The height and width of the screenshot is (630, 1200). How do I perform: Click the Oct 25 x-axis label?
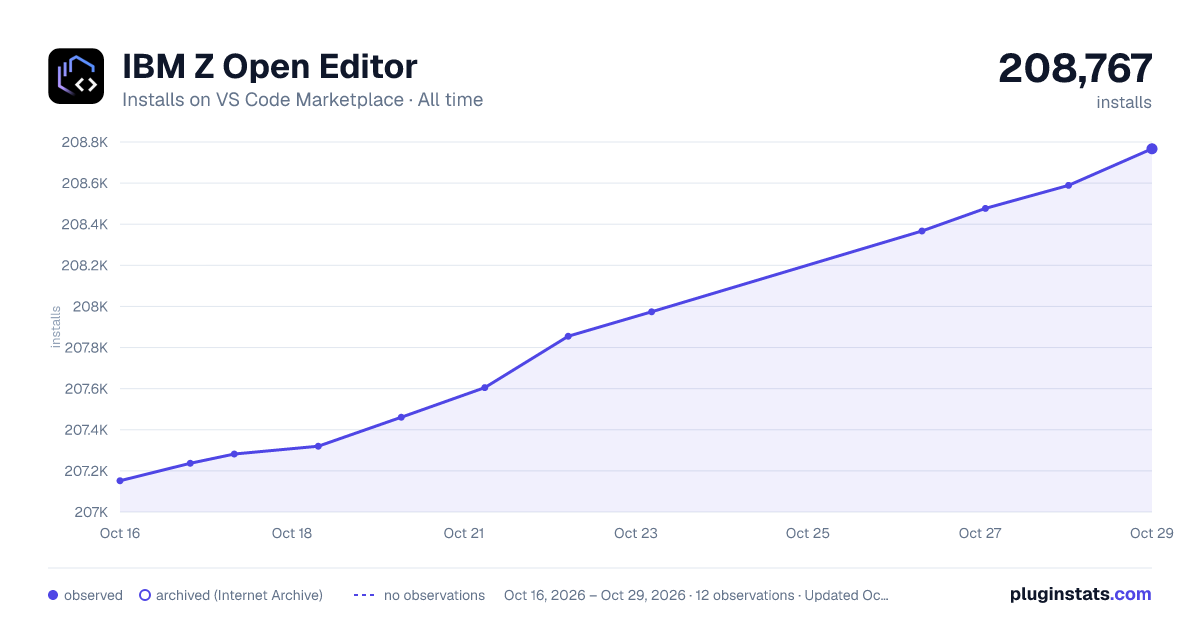click(808, 533)
